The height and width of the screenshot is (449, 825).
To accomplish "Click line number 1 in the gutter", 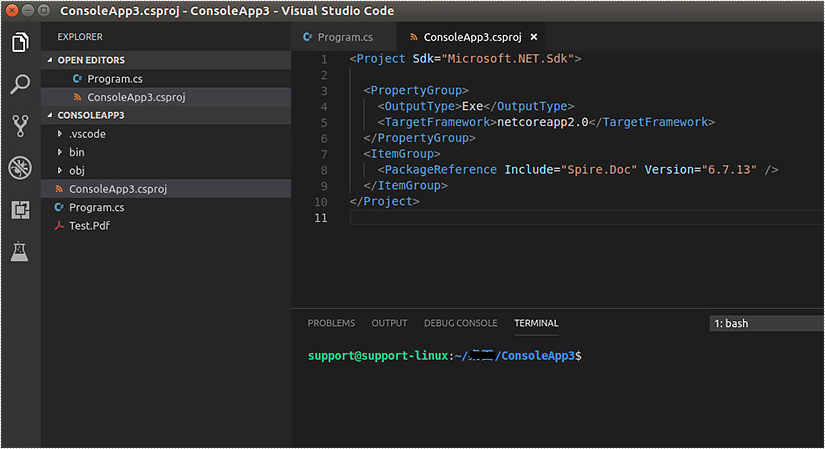I will coord(324,59).
